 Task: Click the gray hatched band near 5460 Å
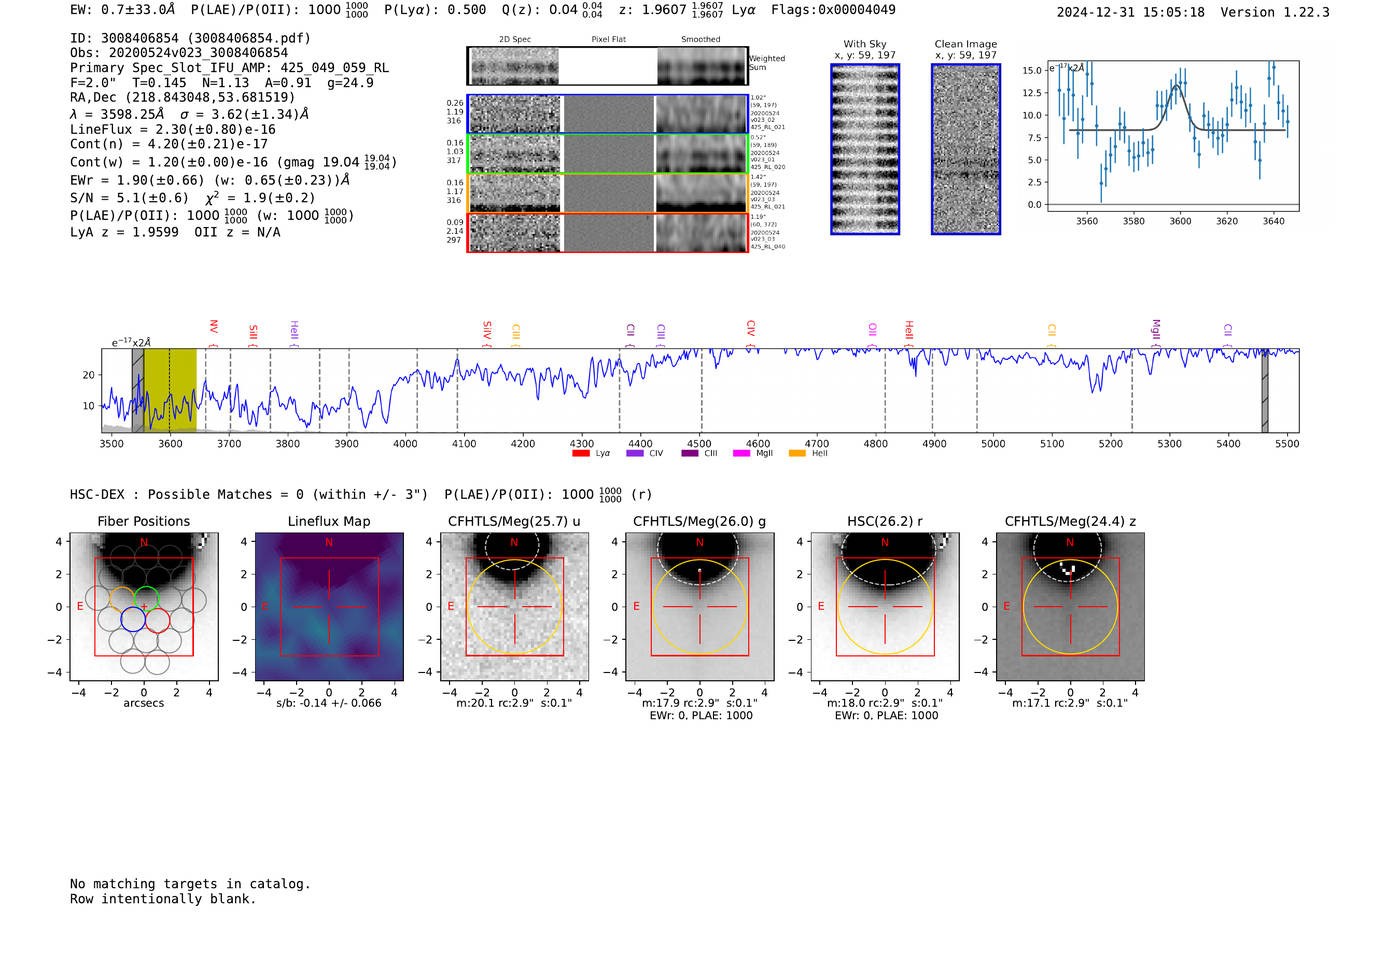pyautogui.click(x=1265, y=390)
